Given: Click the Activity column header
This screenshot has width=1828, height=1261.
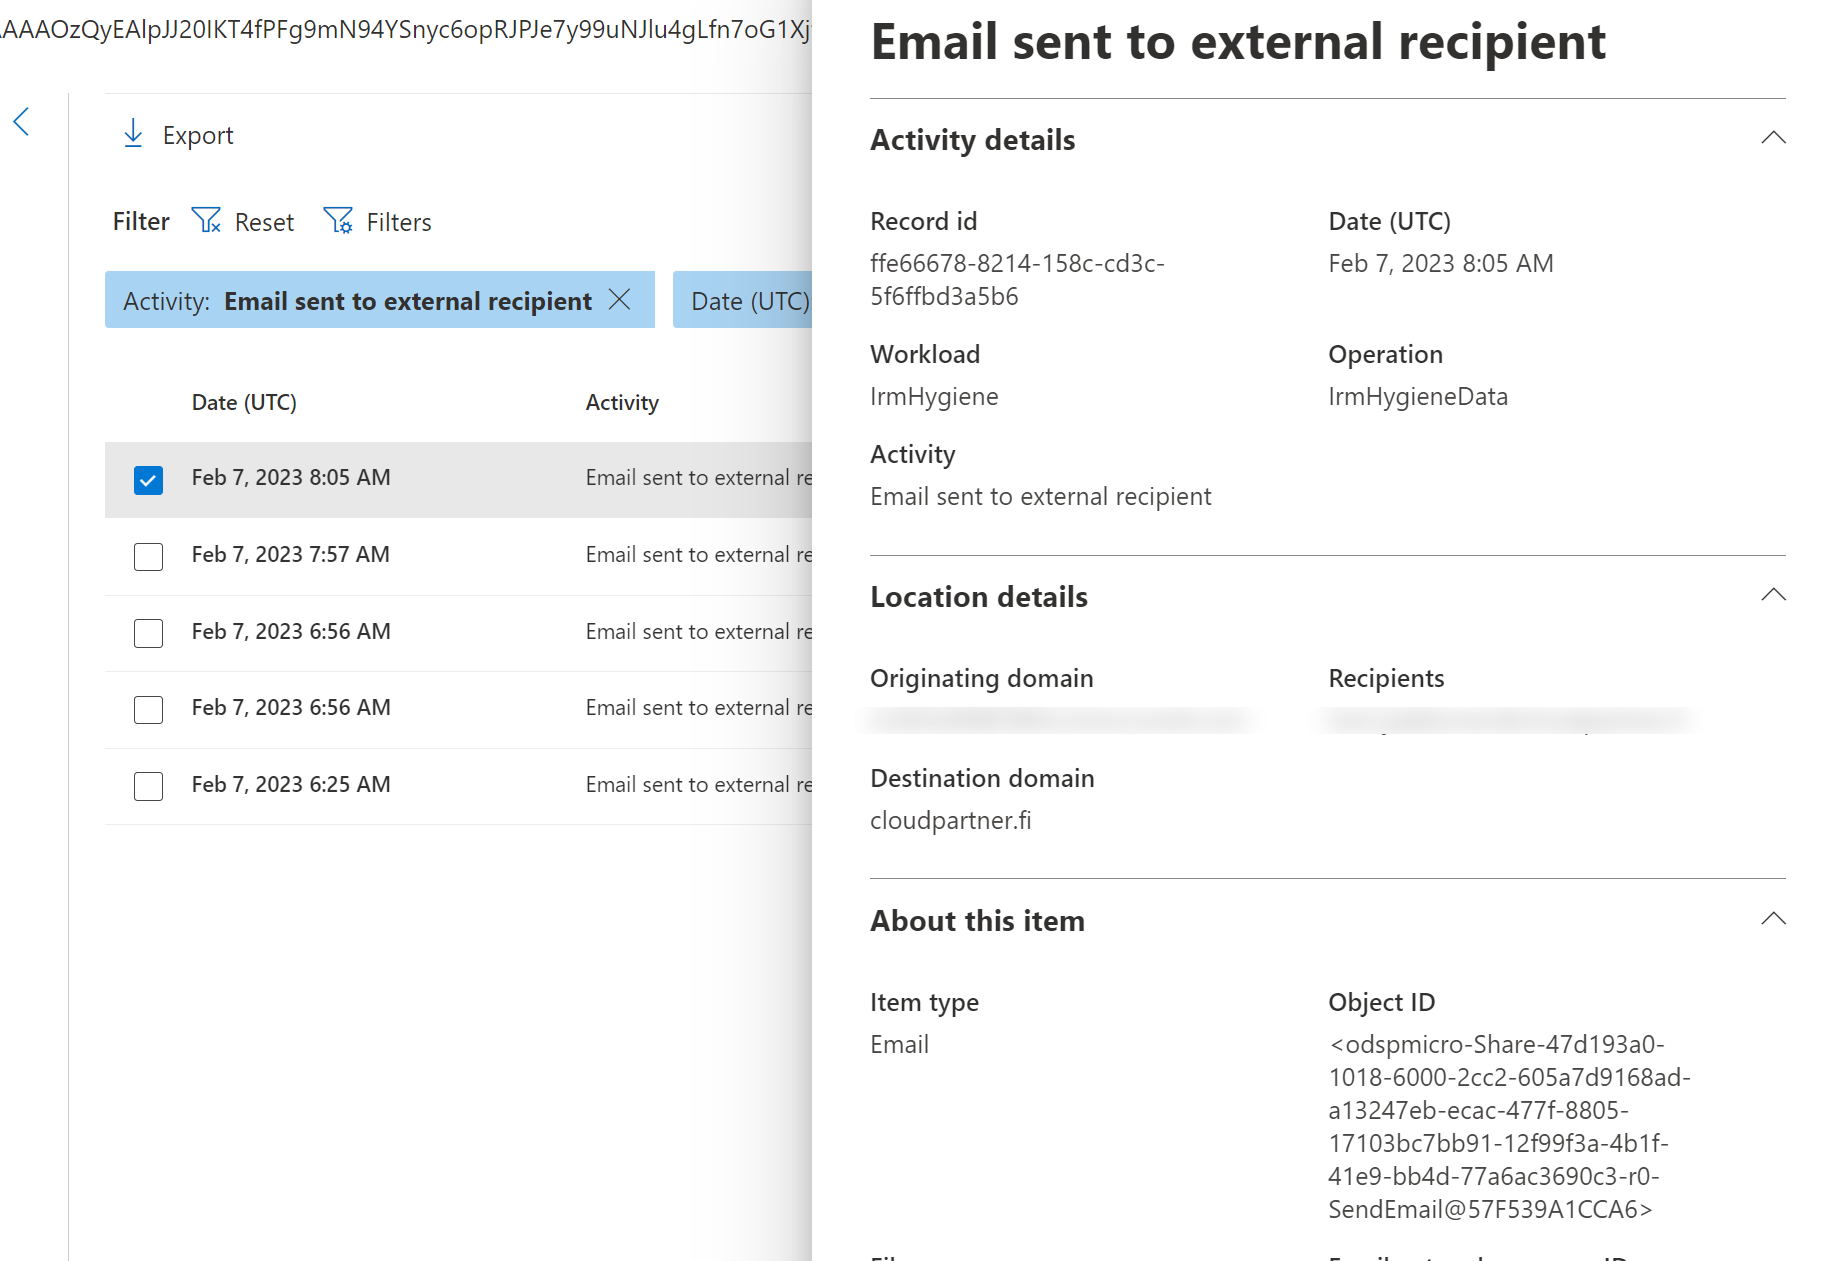Looking at the screenshot, I should tap(621, 402).
